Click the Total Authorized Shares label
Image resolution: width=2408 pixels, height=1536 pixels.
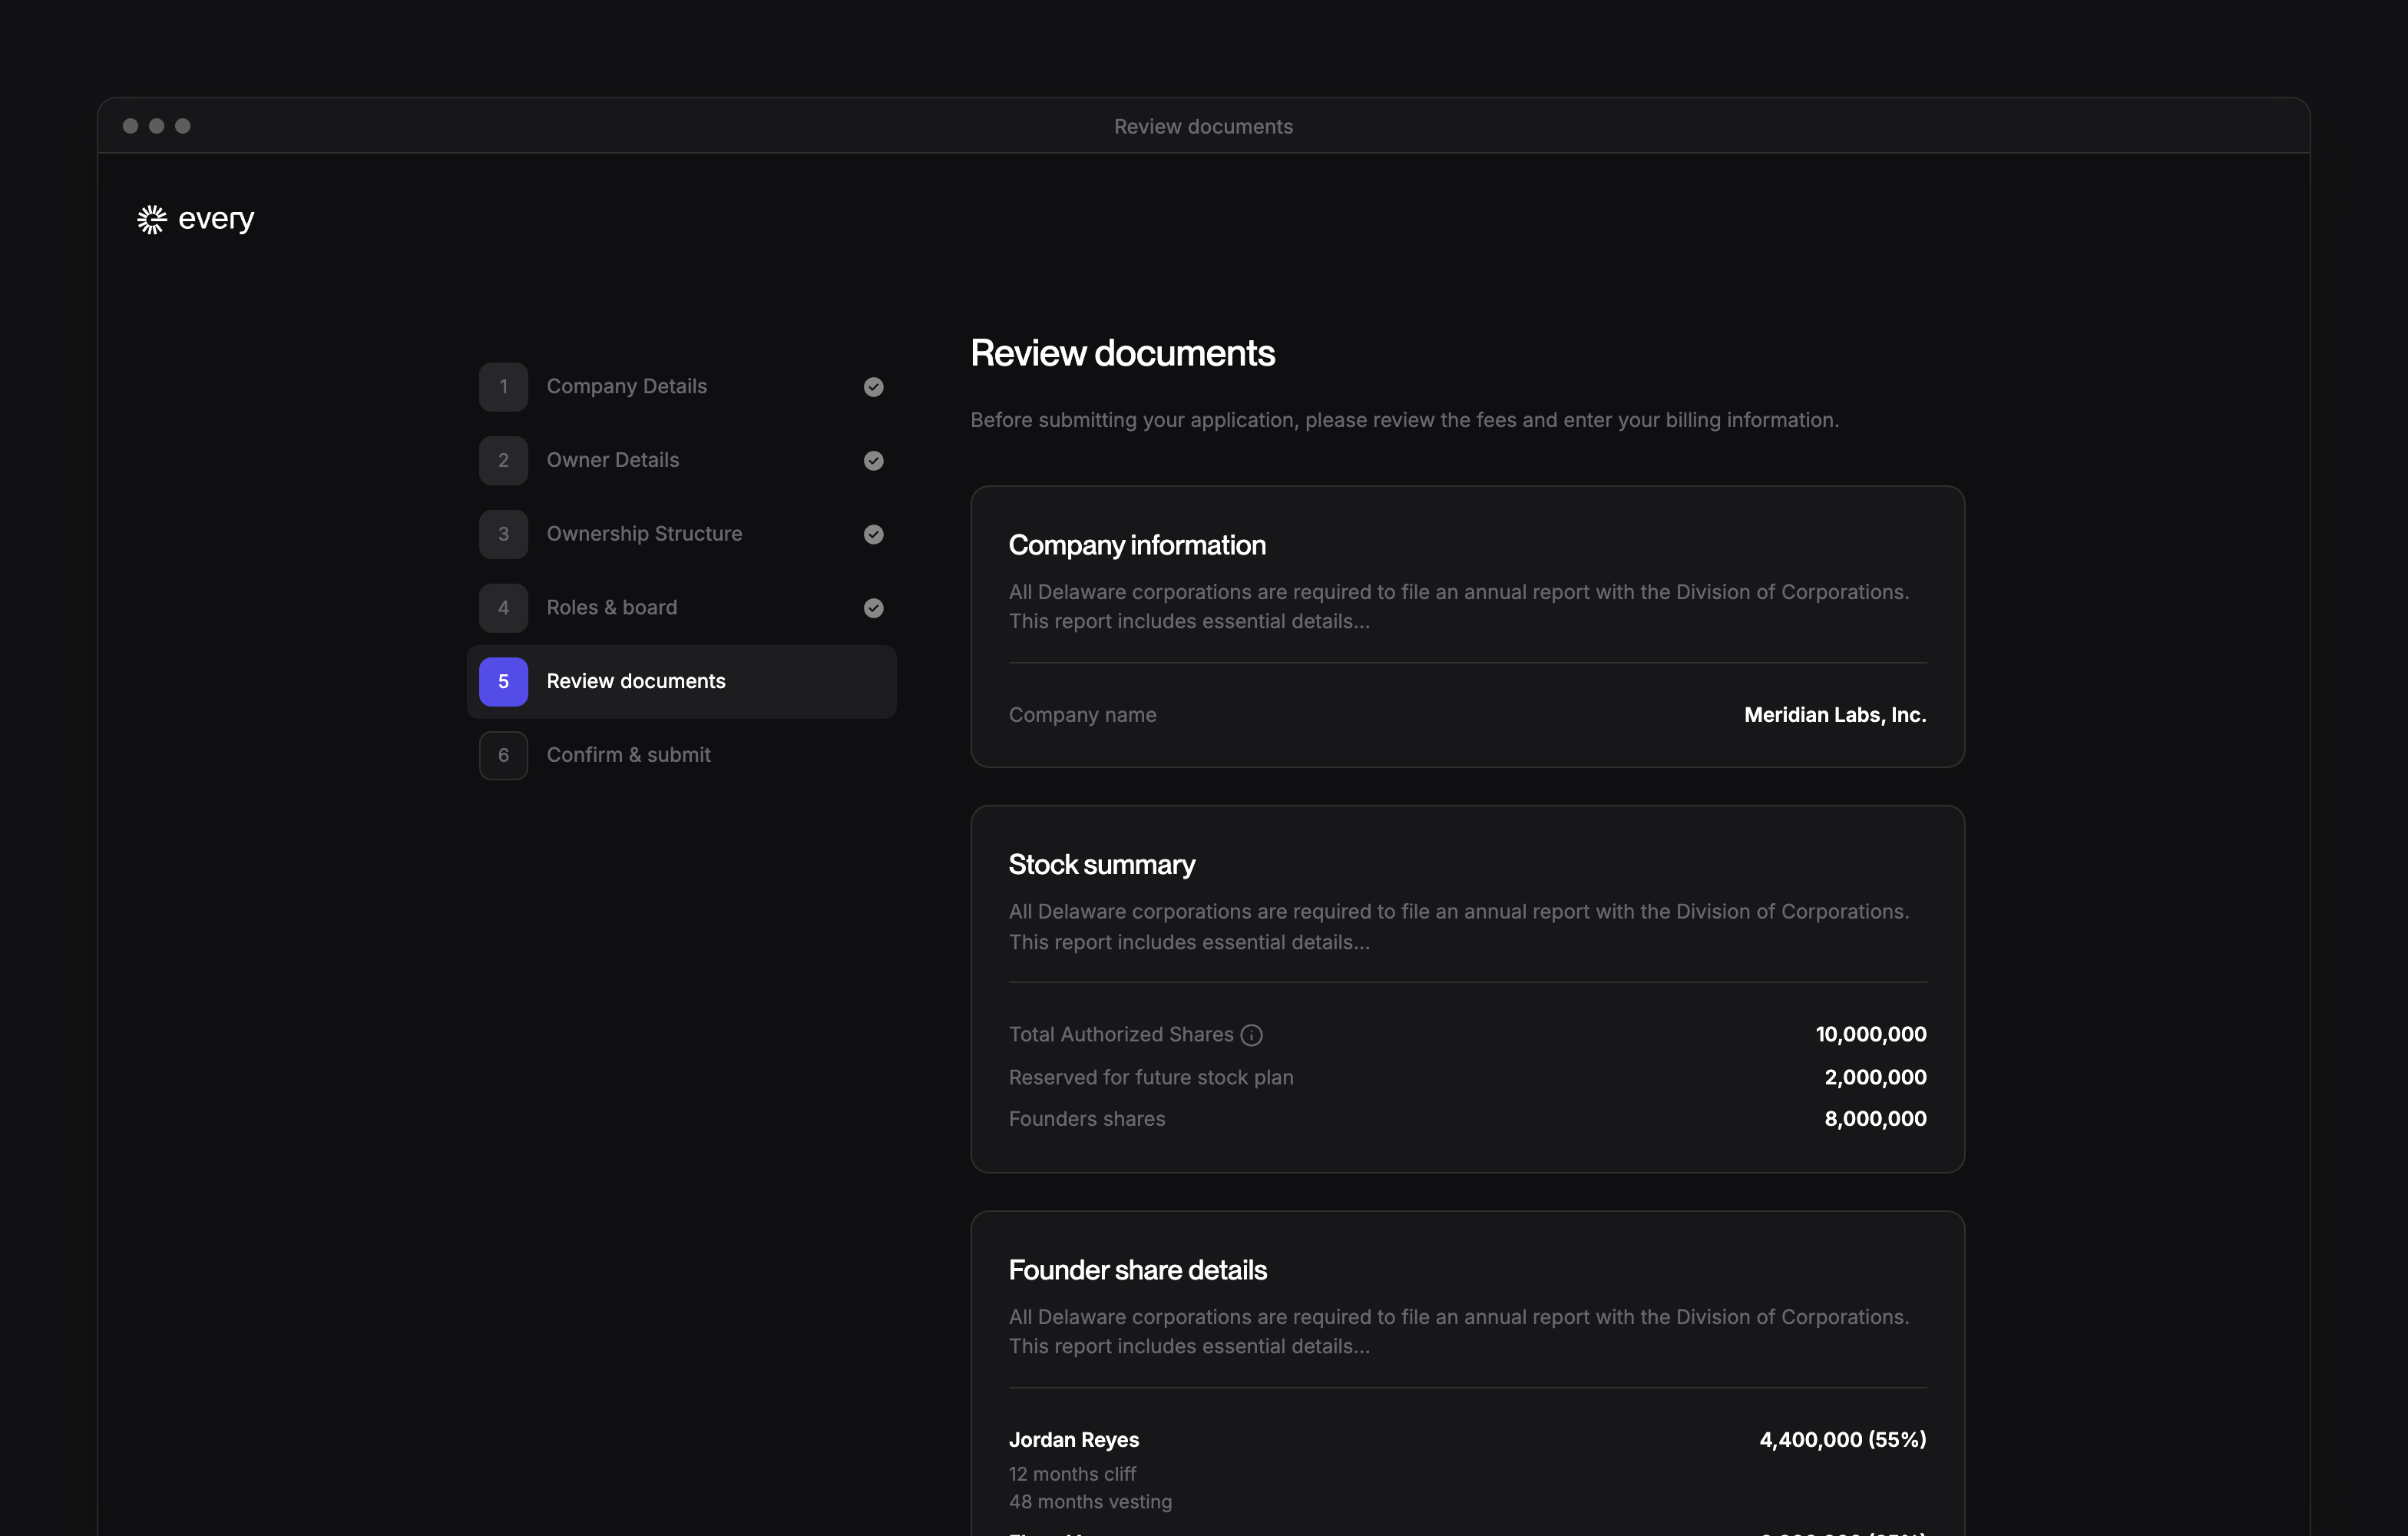coord(1121,1035)
